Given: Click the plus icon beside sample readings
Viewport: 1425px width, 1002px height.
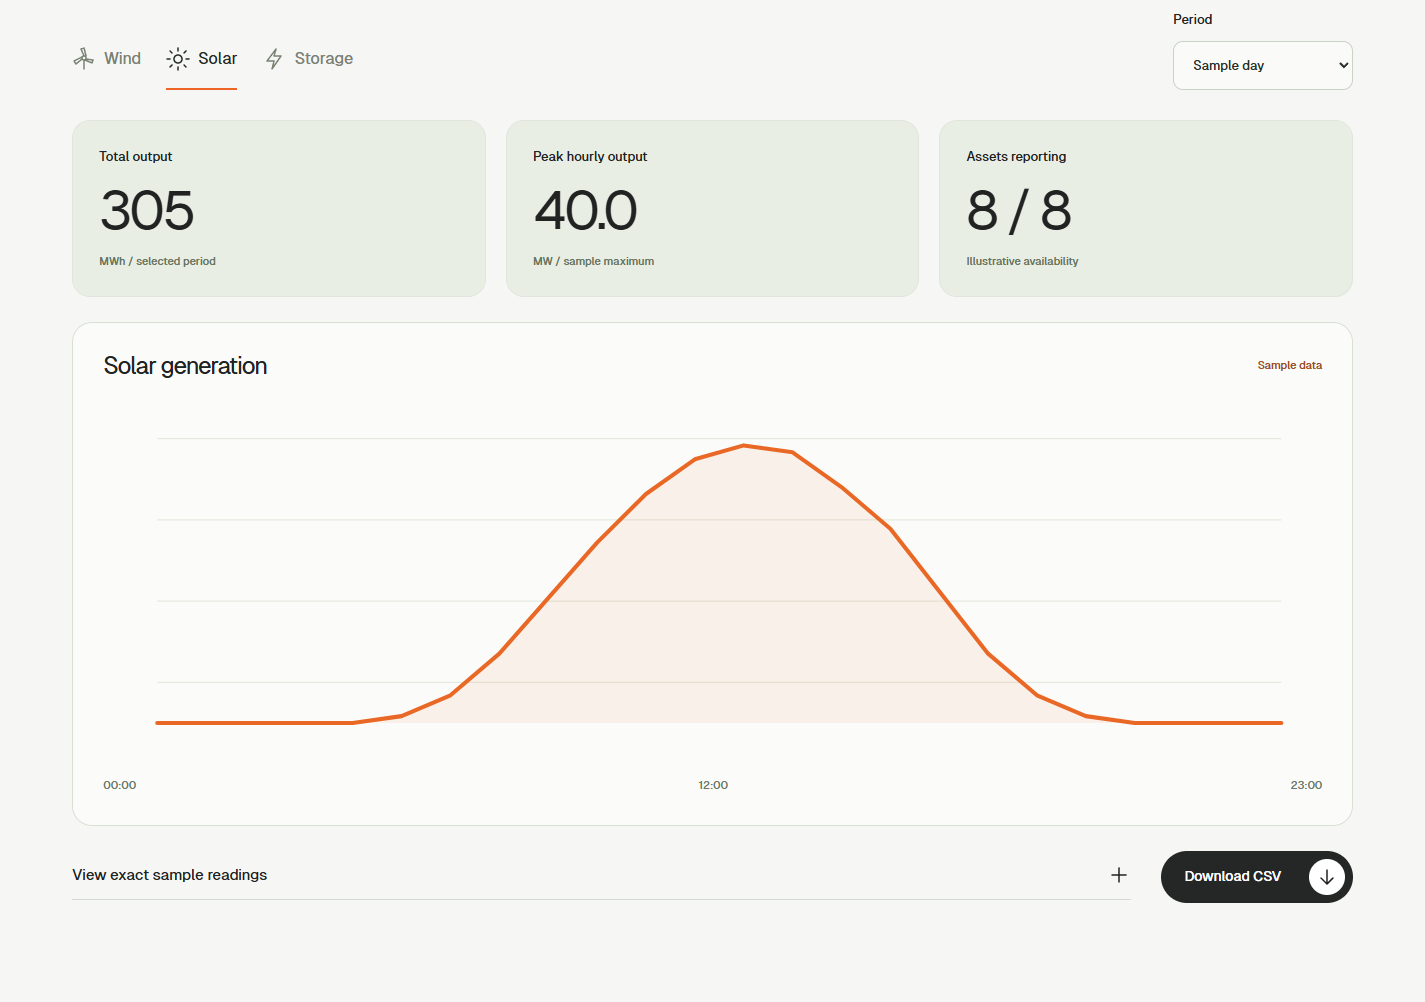Looking at the screenshot, I should point(1119,875).
